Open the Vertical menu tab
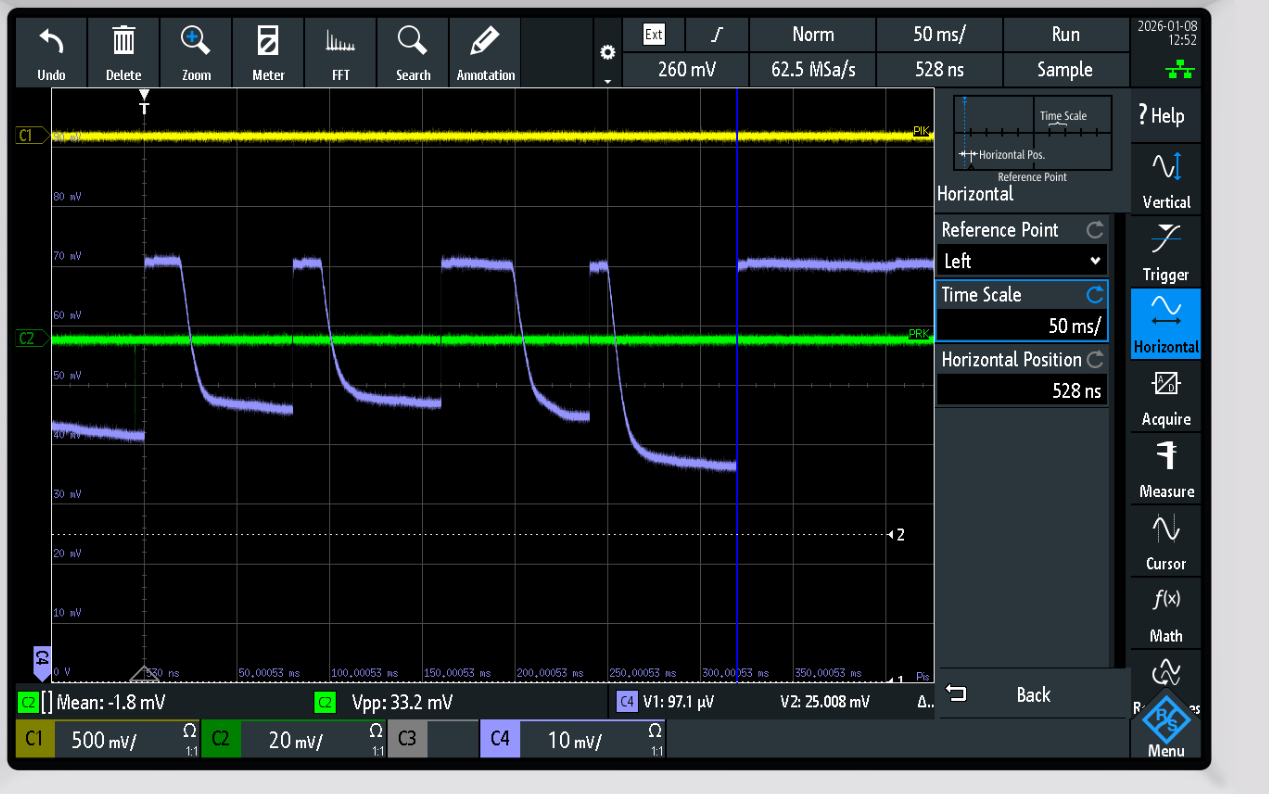Viewport: 1269px width, 794px height. 1166,179
